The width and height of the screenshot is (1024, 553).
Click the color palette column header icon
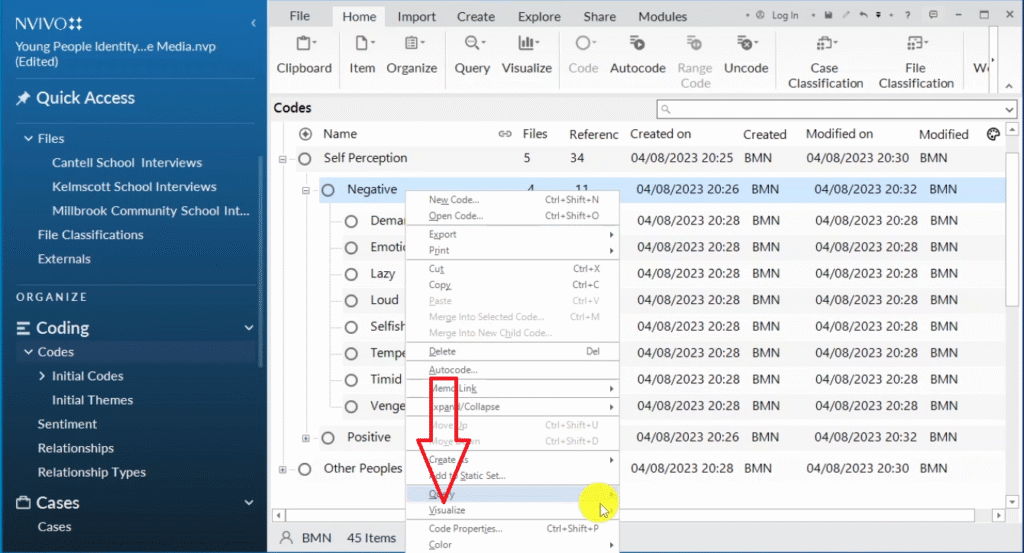click(x=993, y=134)
